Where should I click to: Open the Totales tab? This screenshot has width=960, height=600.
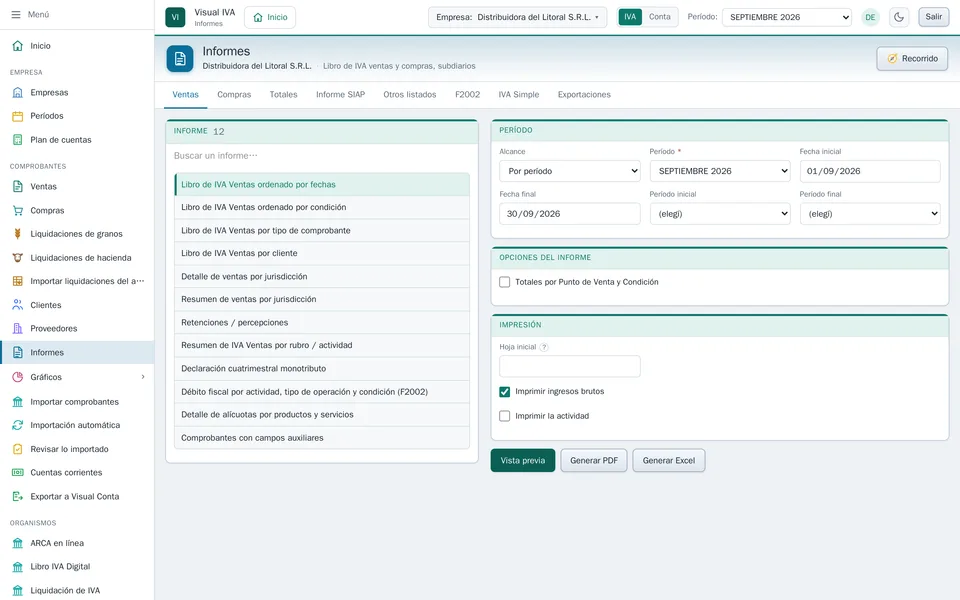(x=283, y=95)
